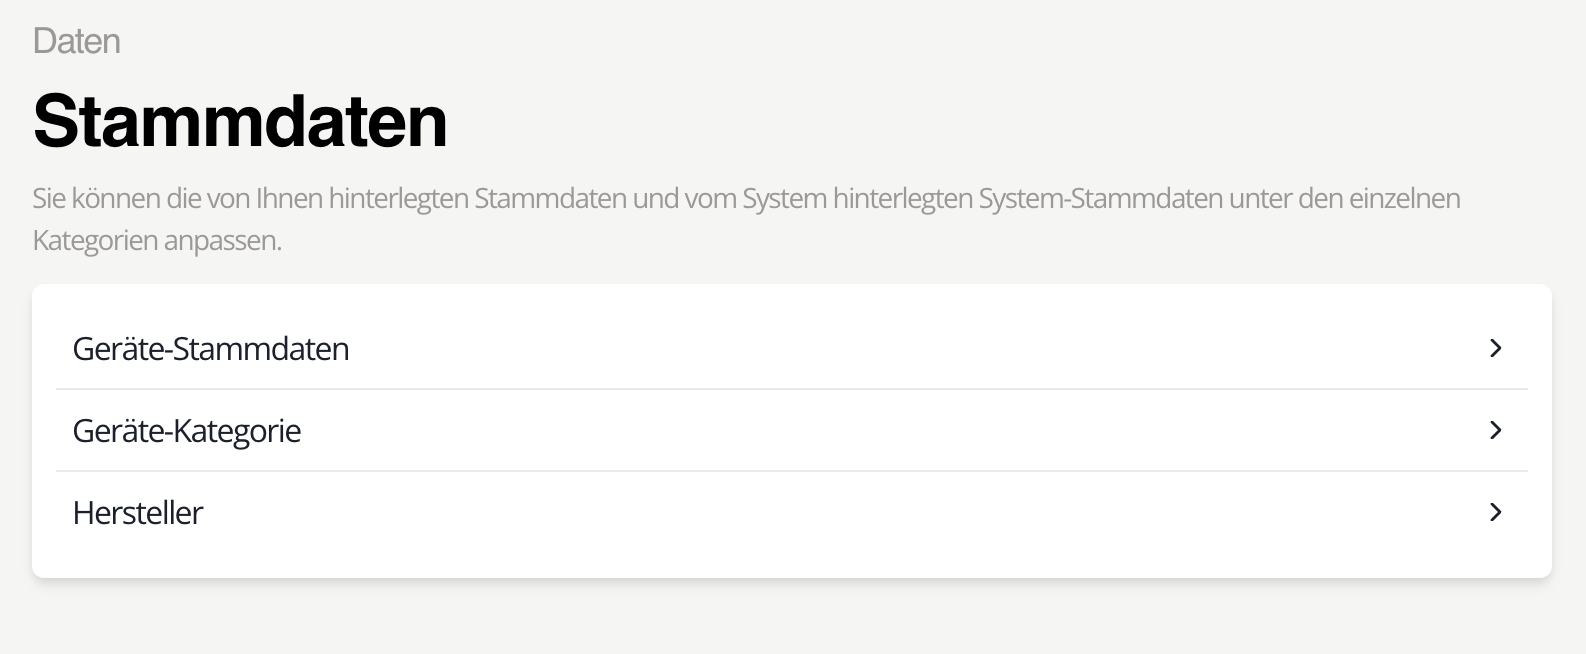The height and width of the screenshot is (654, 1586).
Task: Go back via the Daten breadcrumb
Action: coord(77,41)
